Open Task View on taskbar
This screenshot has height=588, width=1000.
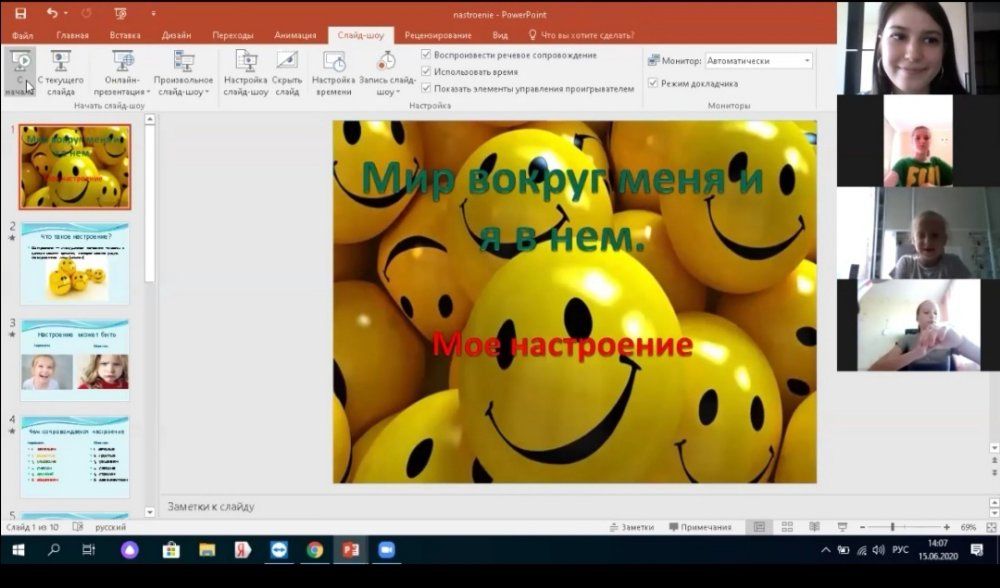[x=89, y=550]
